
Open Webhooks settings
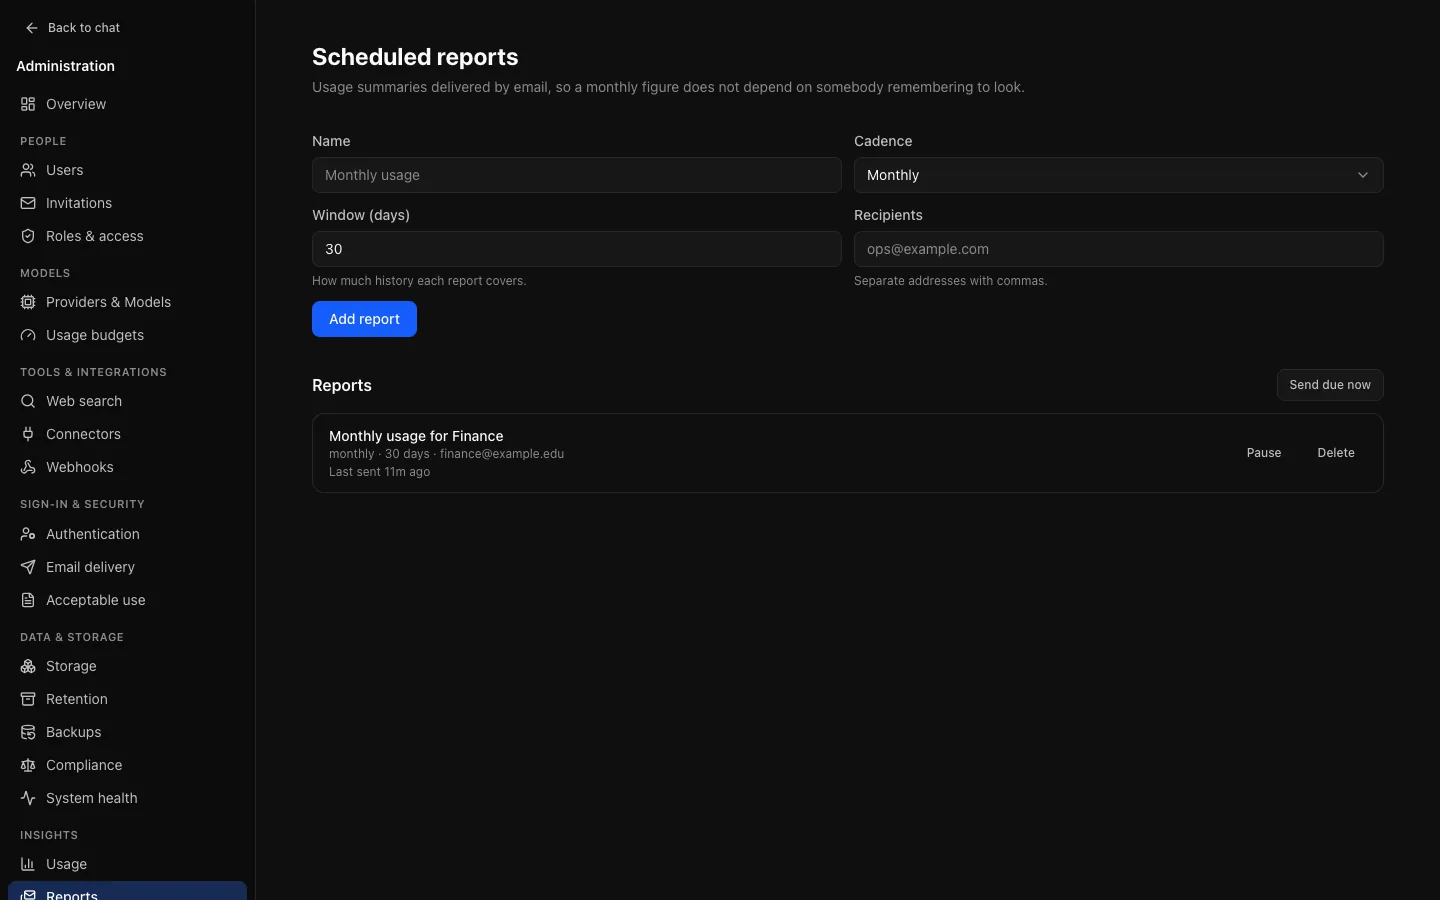127,467
